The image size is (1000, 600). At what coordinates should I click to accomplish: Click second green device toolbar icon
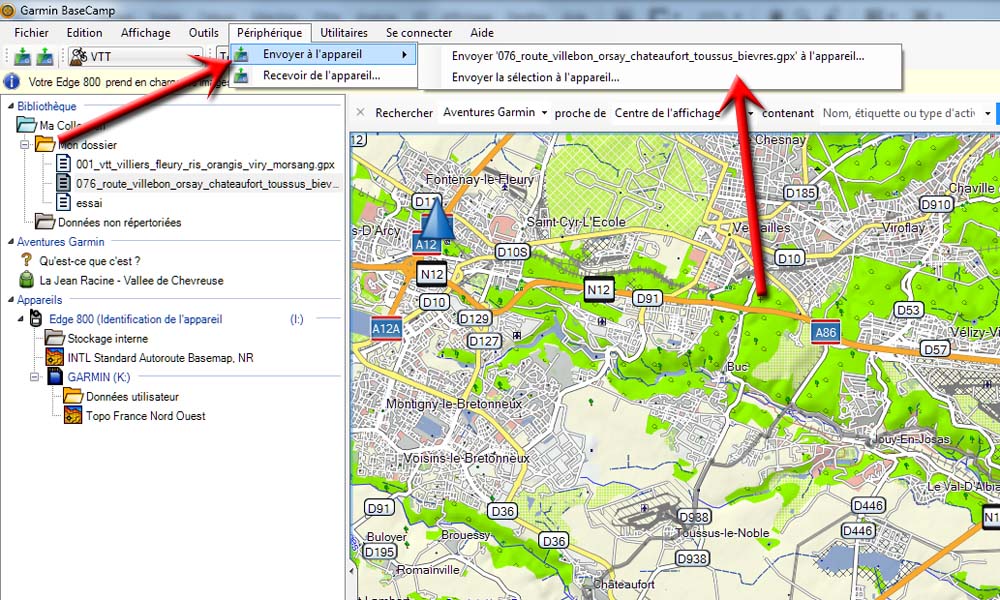click(x=45, y=57)
